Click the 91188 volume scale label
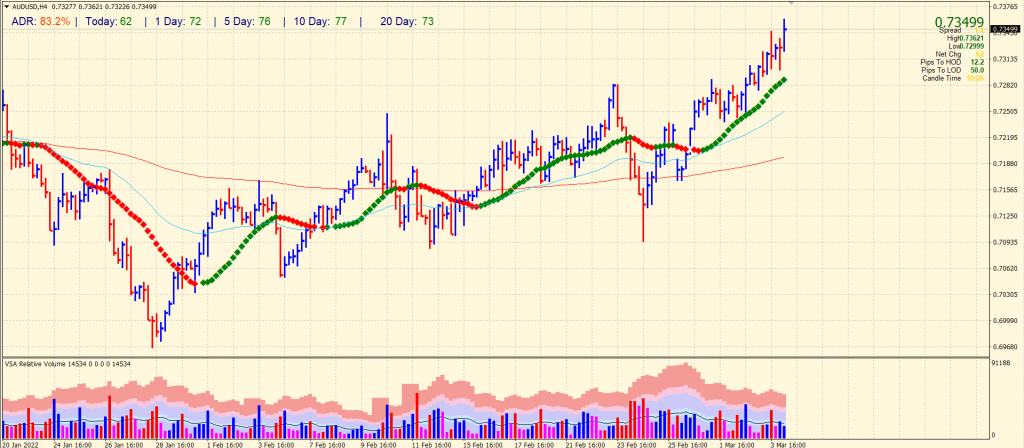Viewport: 1024px width, 448px height. coord(1002,362)
